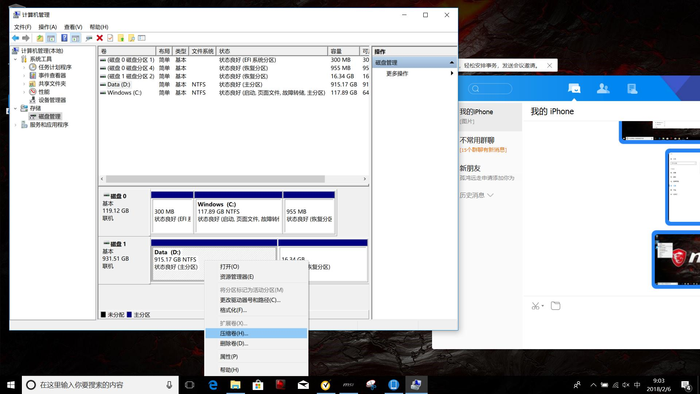700x394 pixels.
Task: Select the Windows (C:) volume list row
Action: click(234, 93)
